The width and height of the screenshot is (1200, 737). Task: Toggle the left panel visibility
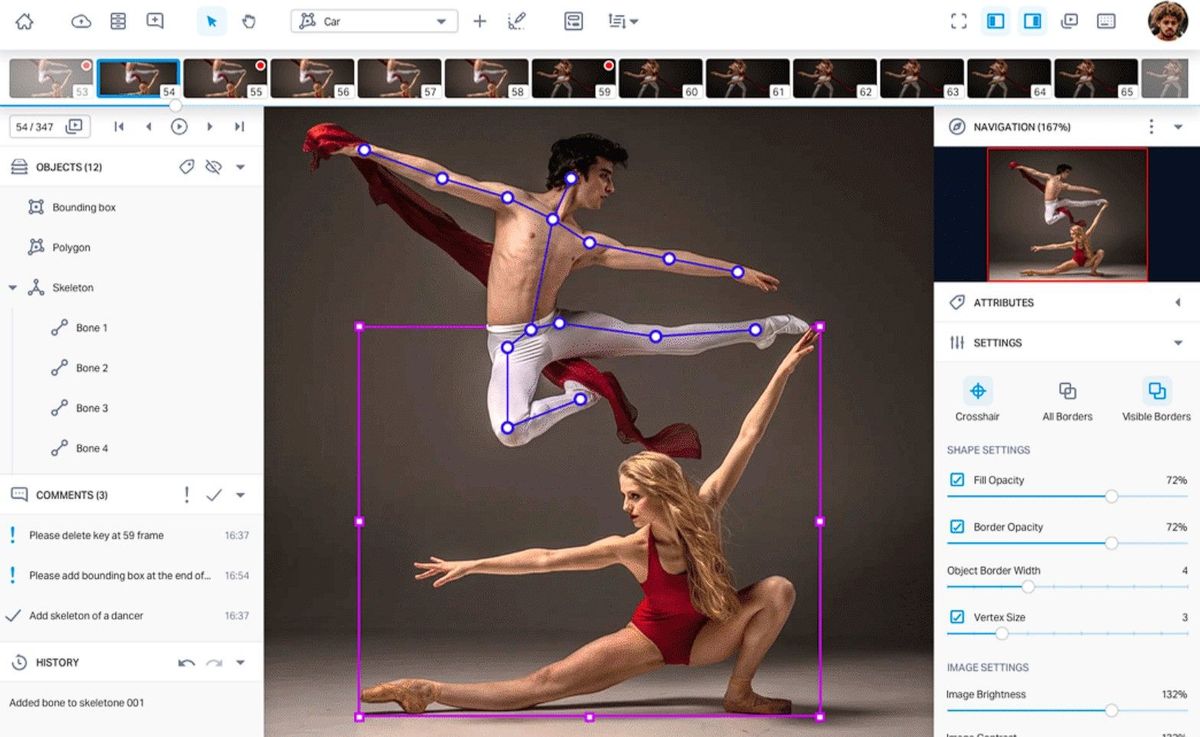995,20
